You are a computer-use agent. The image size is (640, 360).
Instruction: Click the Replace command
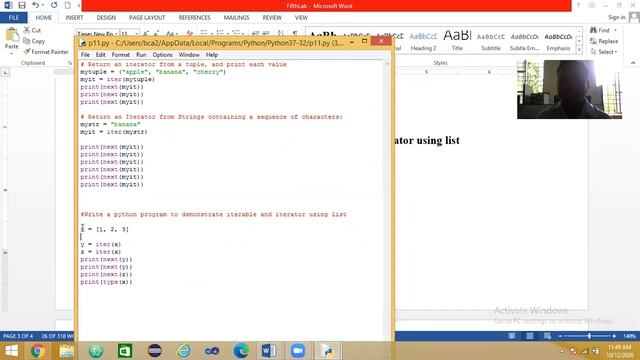click(x=604, y=41)
